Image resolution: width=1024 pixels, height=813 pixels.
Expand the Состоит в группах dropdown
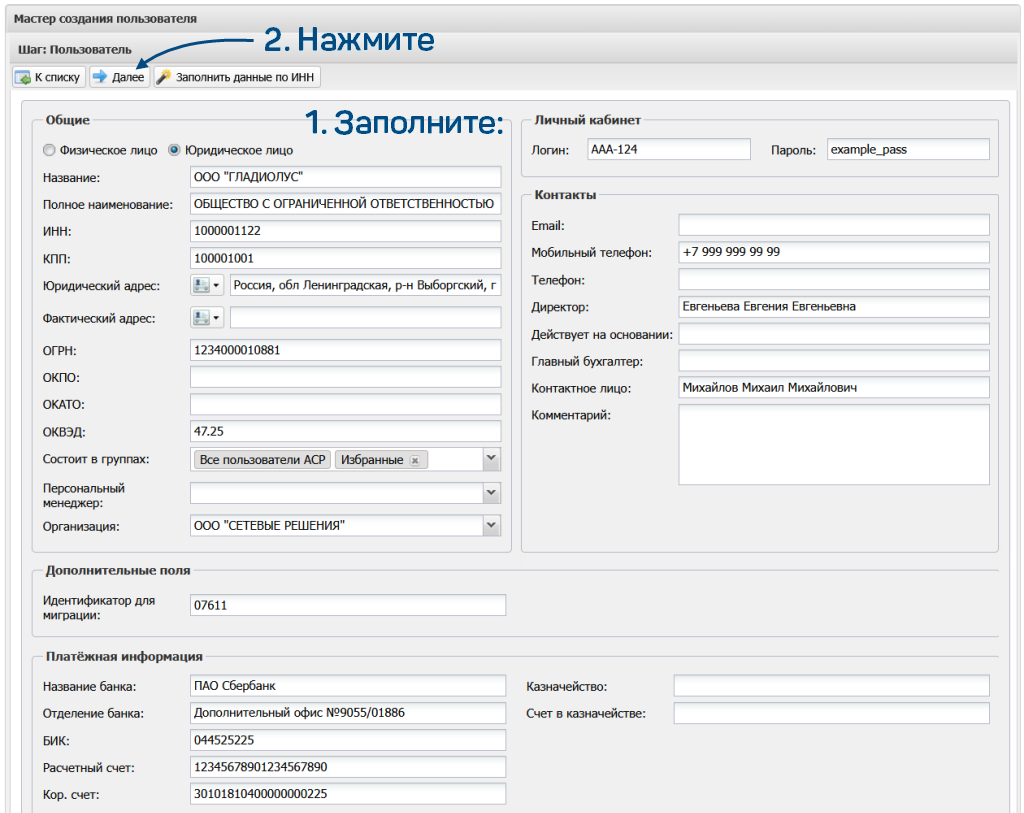coord(490,459)
